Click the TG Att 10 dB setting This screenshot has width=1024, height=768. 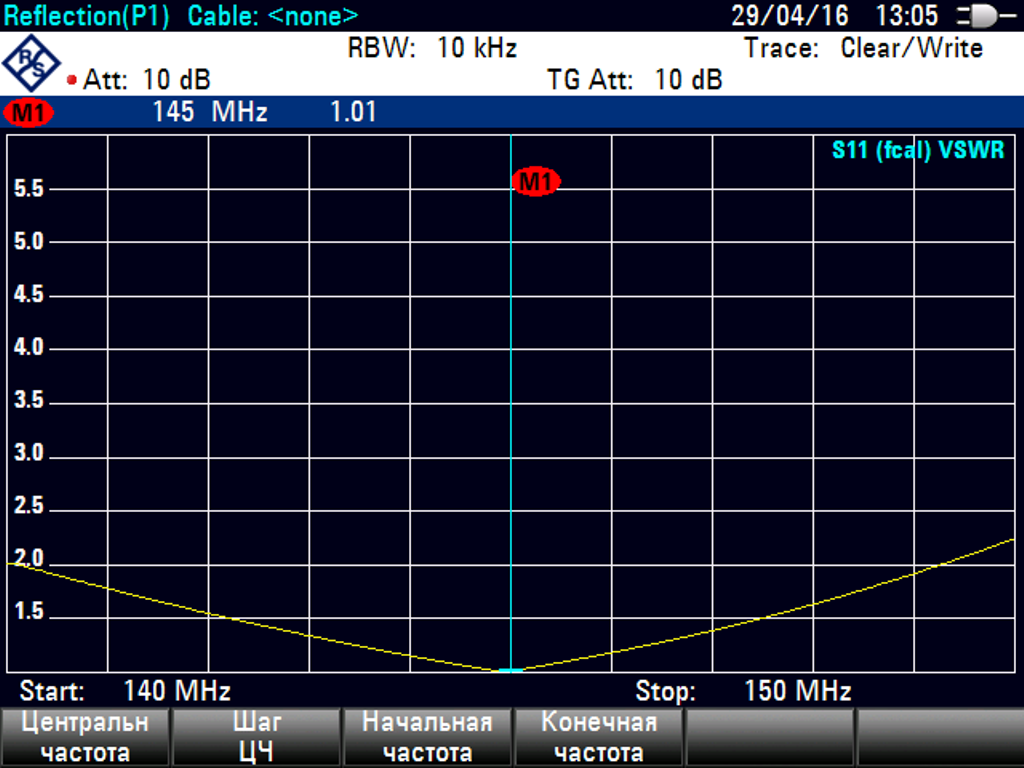point(634,80)
